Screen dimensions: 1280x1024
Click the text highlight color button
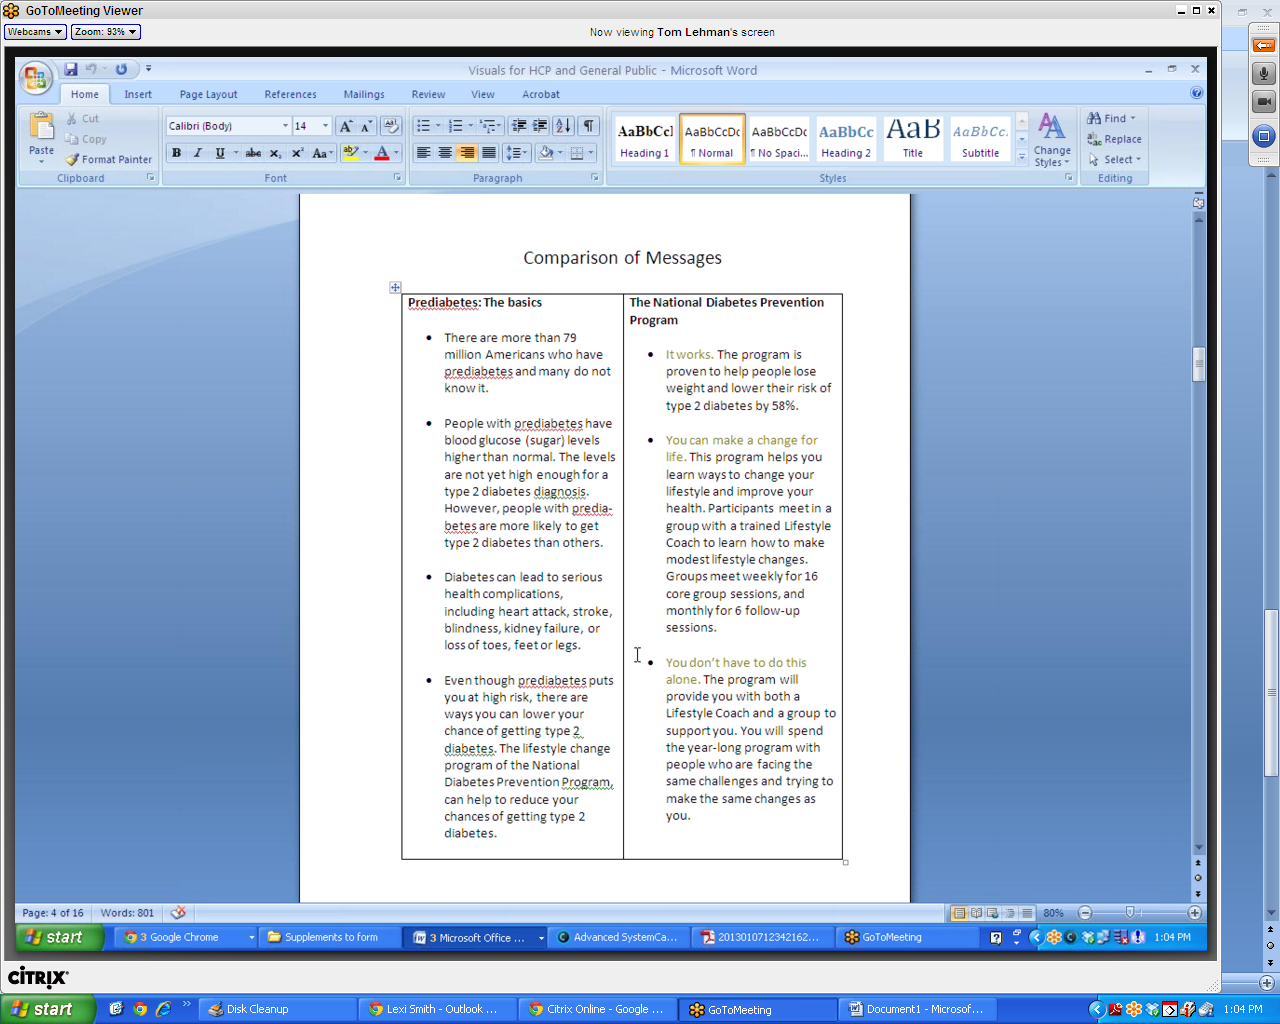[x=350, y=153]
